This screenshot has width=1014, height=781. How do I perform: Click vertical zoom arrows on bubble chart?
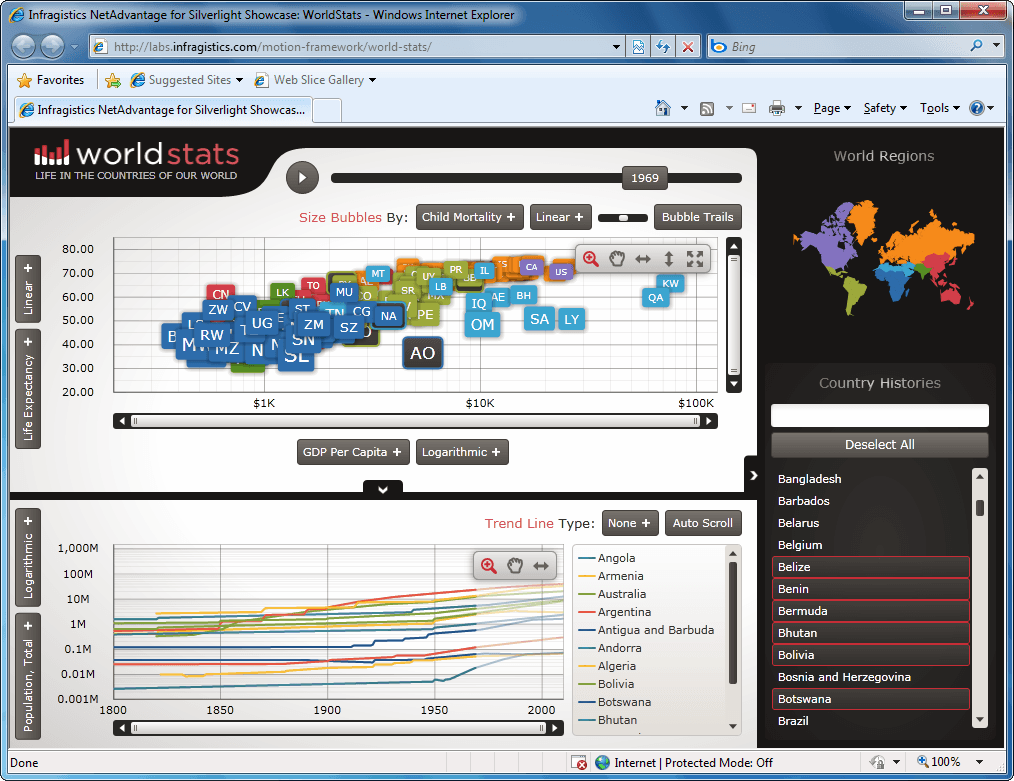669,259
